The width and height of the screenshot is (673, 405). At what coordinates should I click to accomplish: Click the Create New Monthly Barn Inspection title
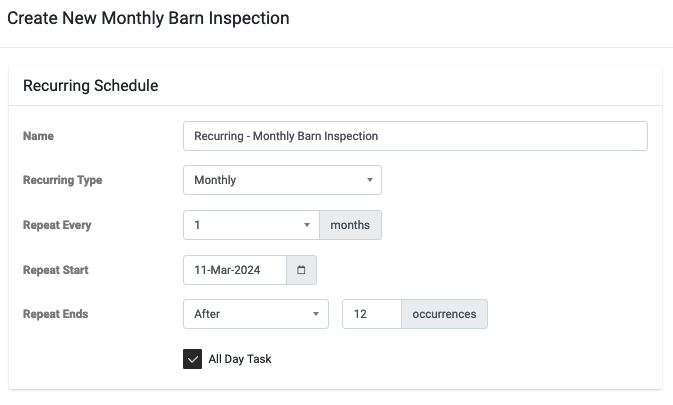(x=149, y=18)
